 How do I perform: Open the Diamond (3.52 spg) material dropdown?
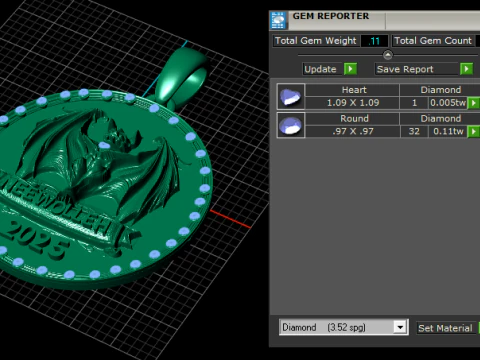click(400, 327)
